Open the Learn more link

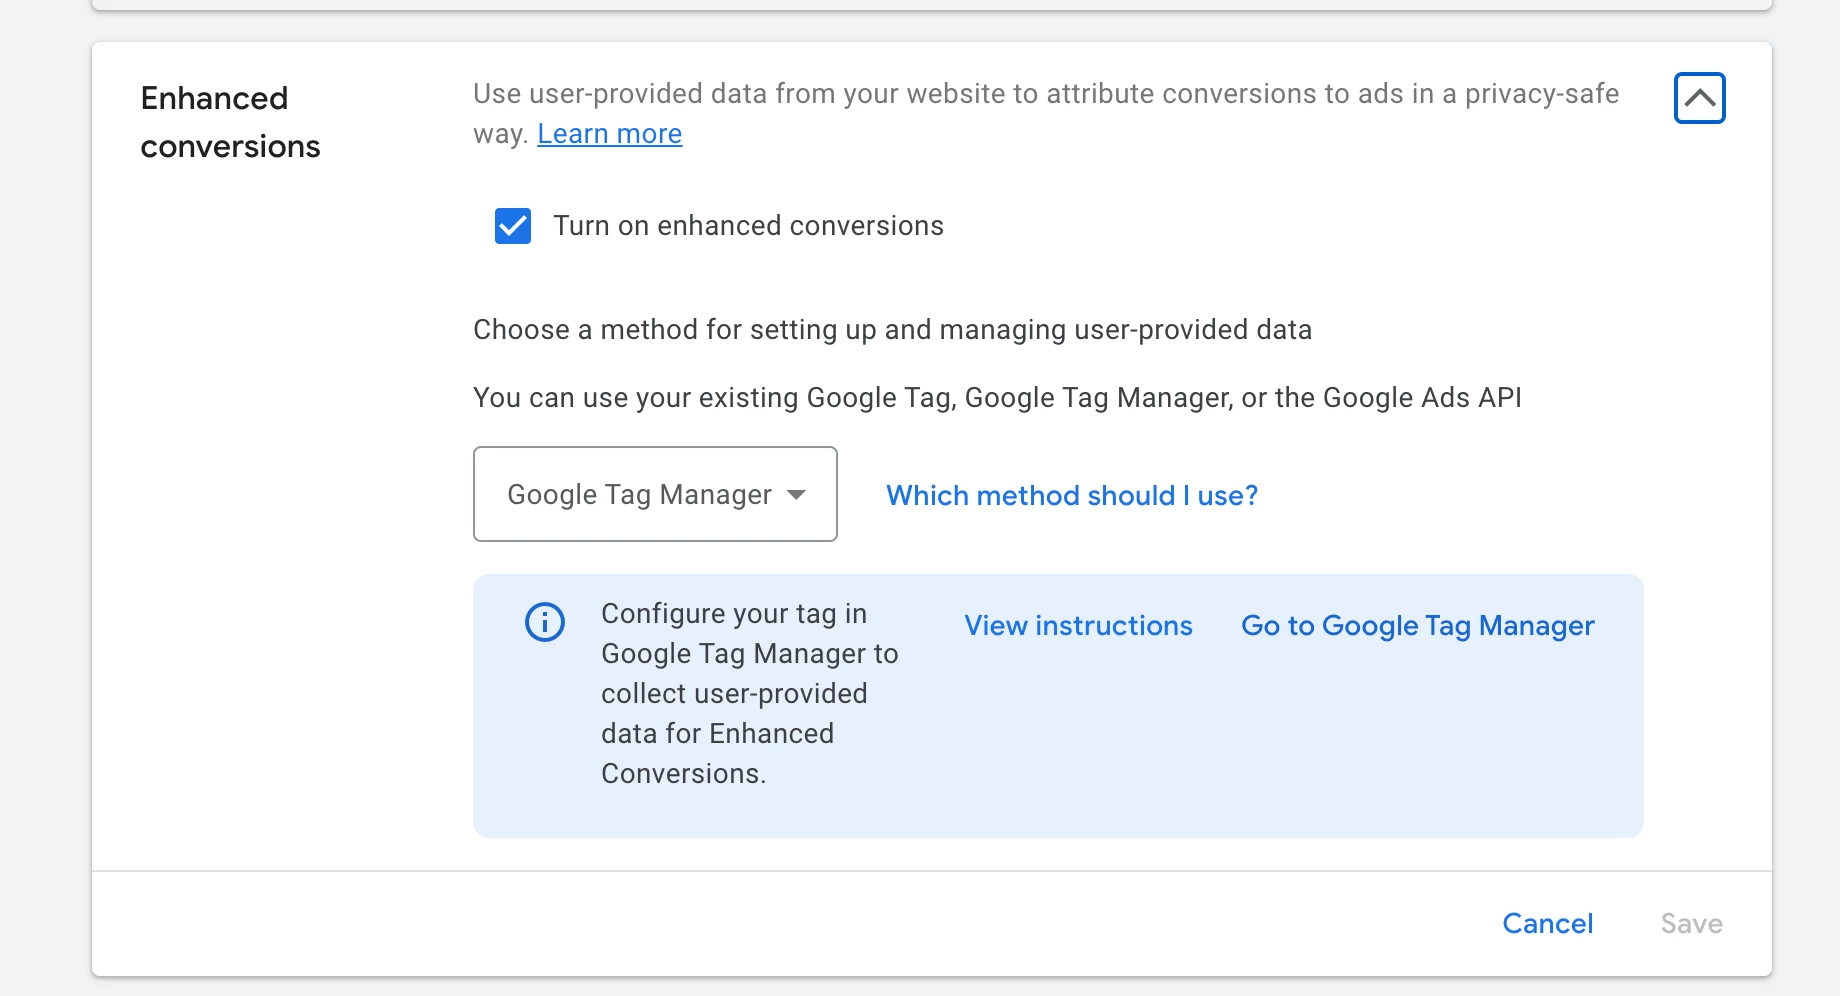(609, 134)
